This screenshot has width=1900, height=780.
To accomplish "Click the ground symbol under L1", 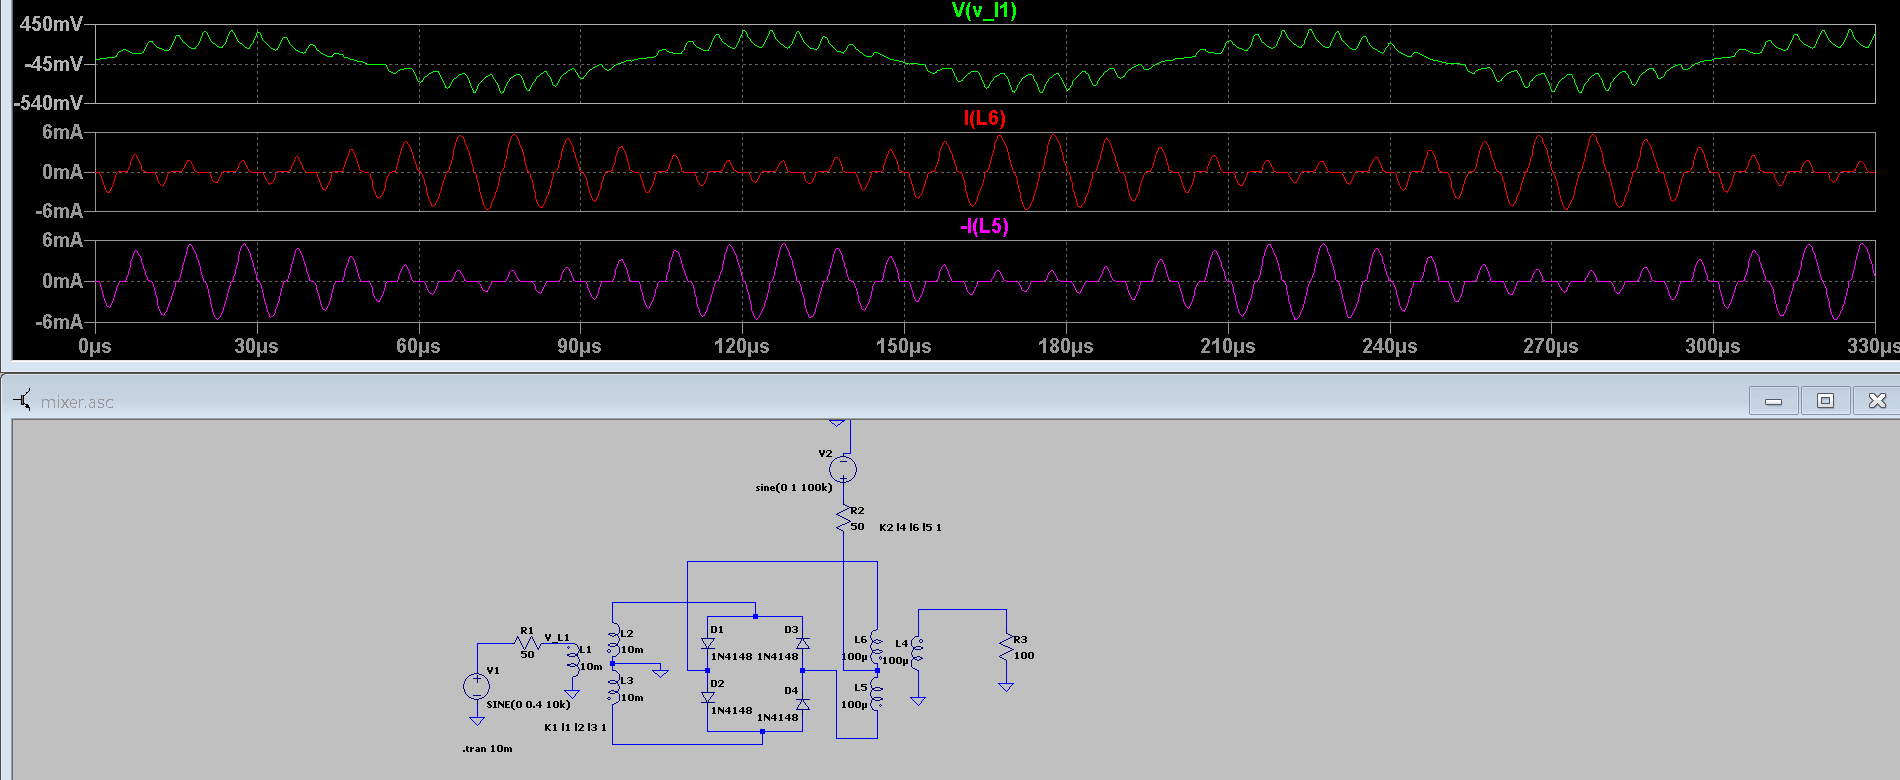I will (x=572, y=693).
